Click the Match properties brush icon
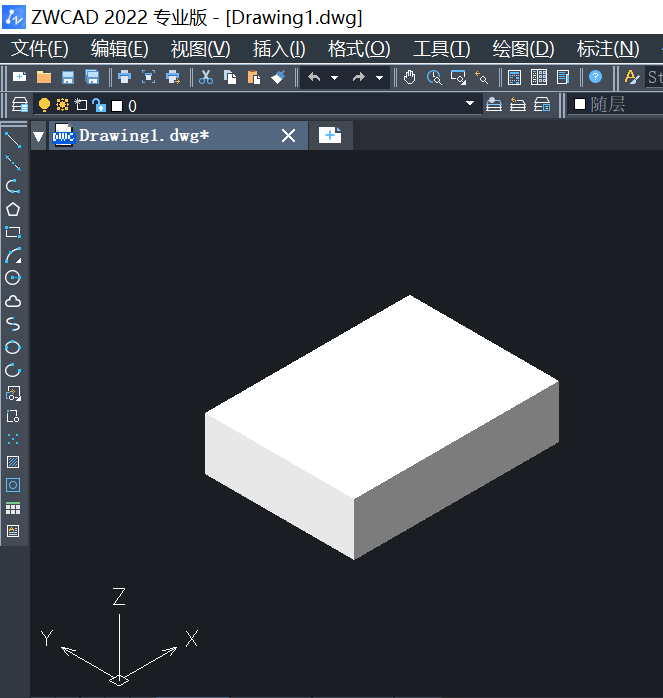Image resolution: width=663 pixels, height=698 pixels. pyautogui.click(x=278, y=77)
